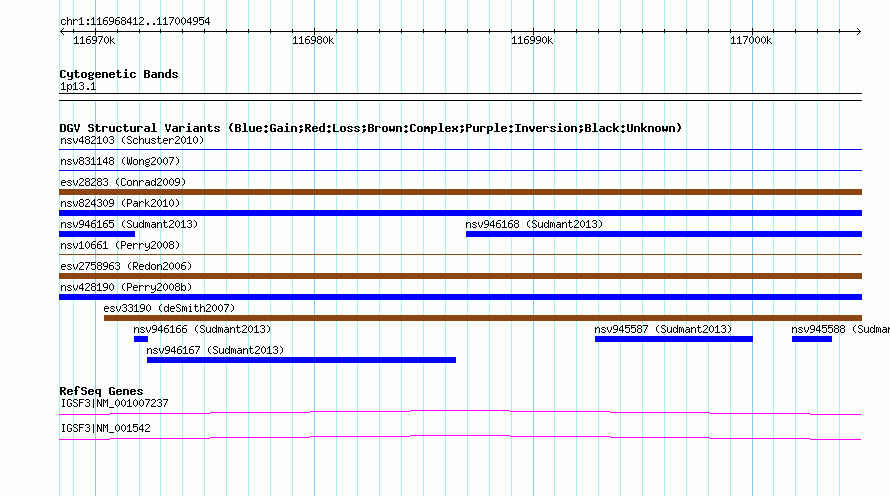Click the ruler's right arrow end
Screen dimensions: 890x496
[x=858, y=31]
